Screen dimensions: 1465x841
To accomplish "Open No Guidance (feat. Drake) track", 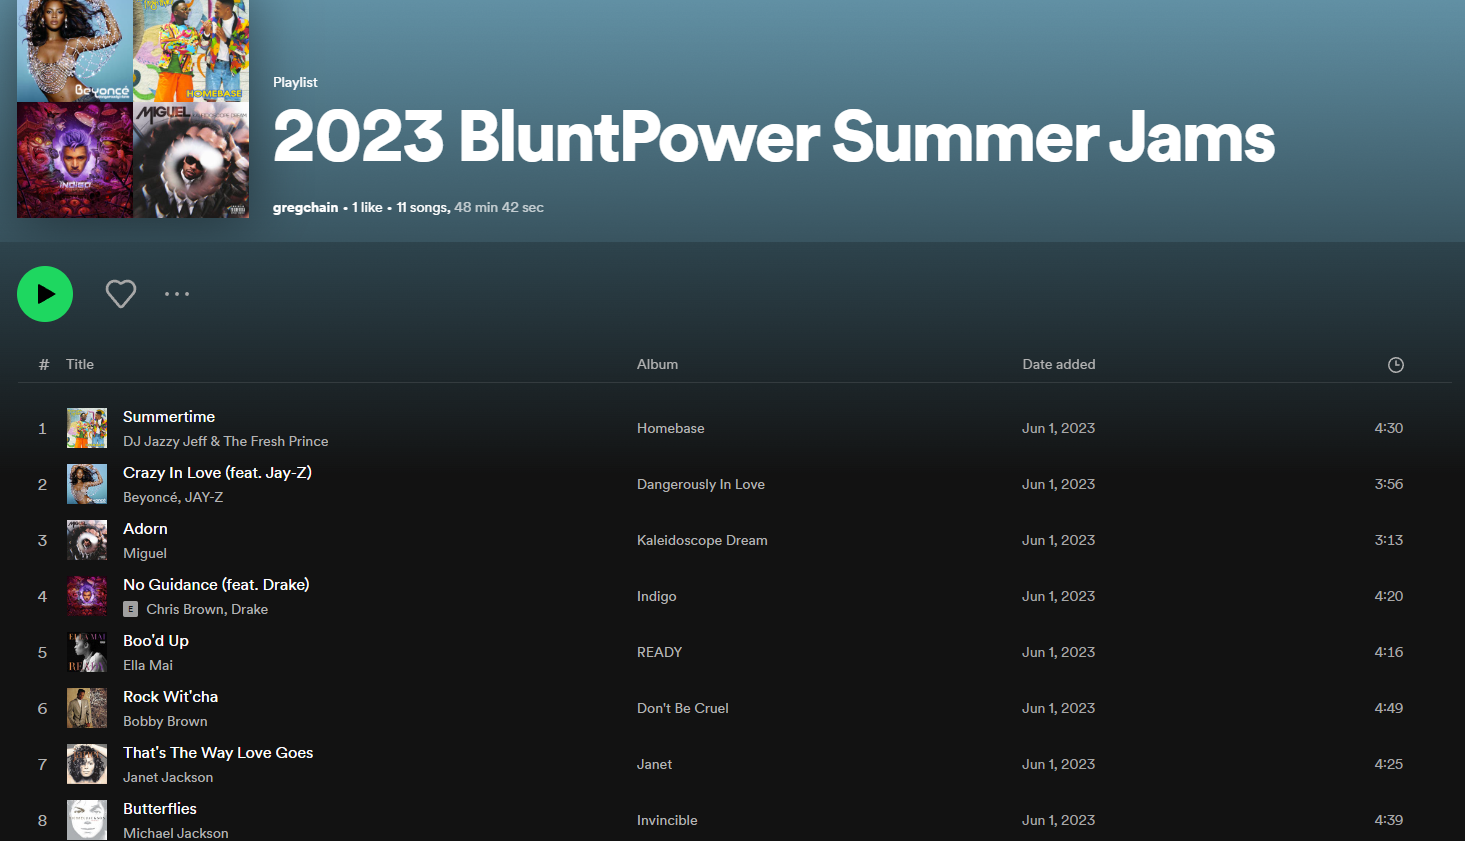I will (x=216, y=584).
